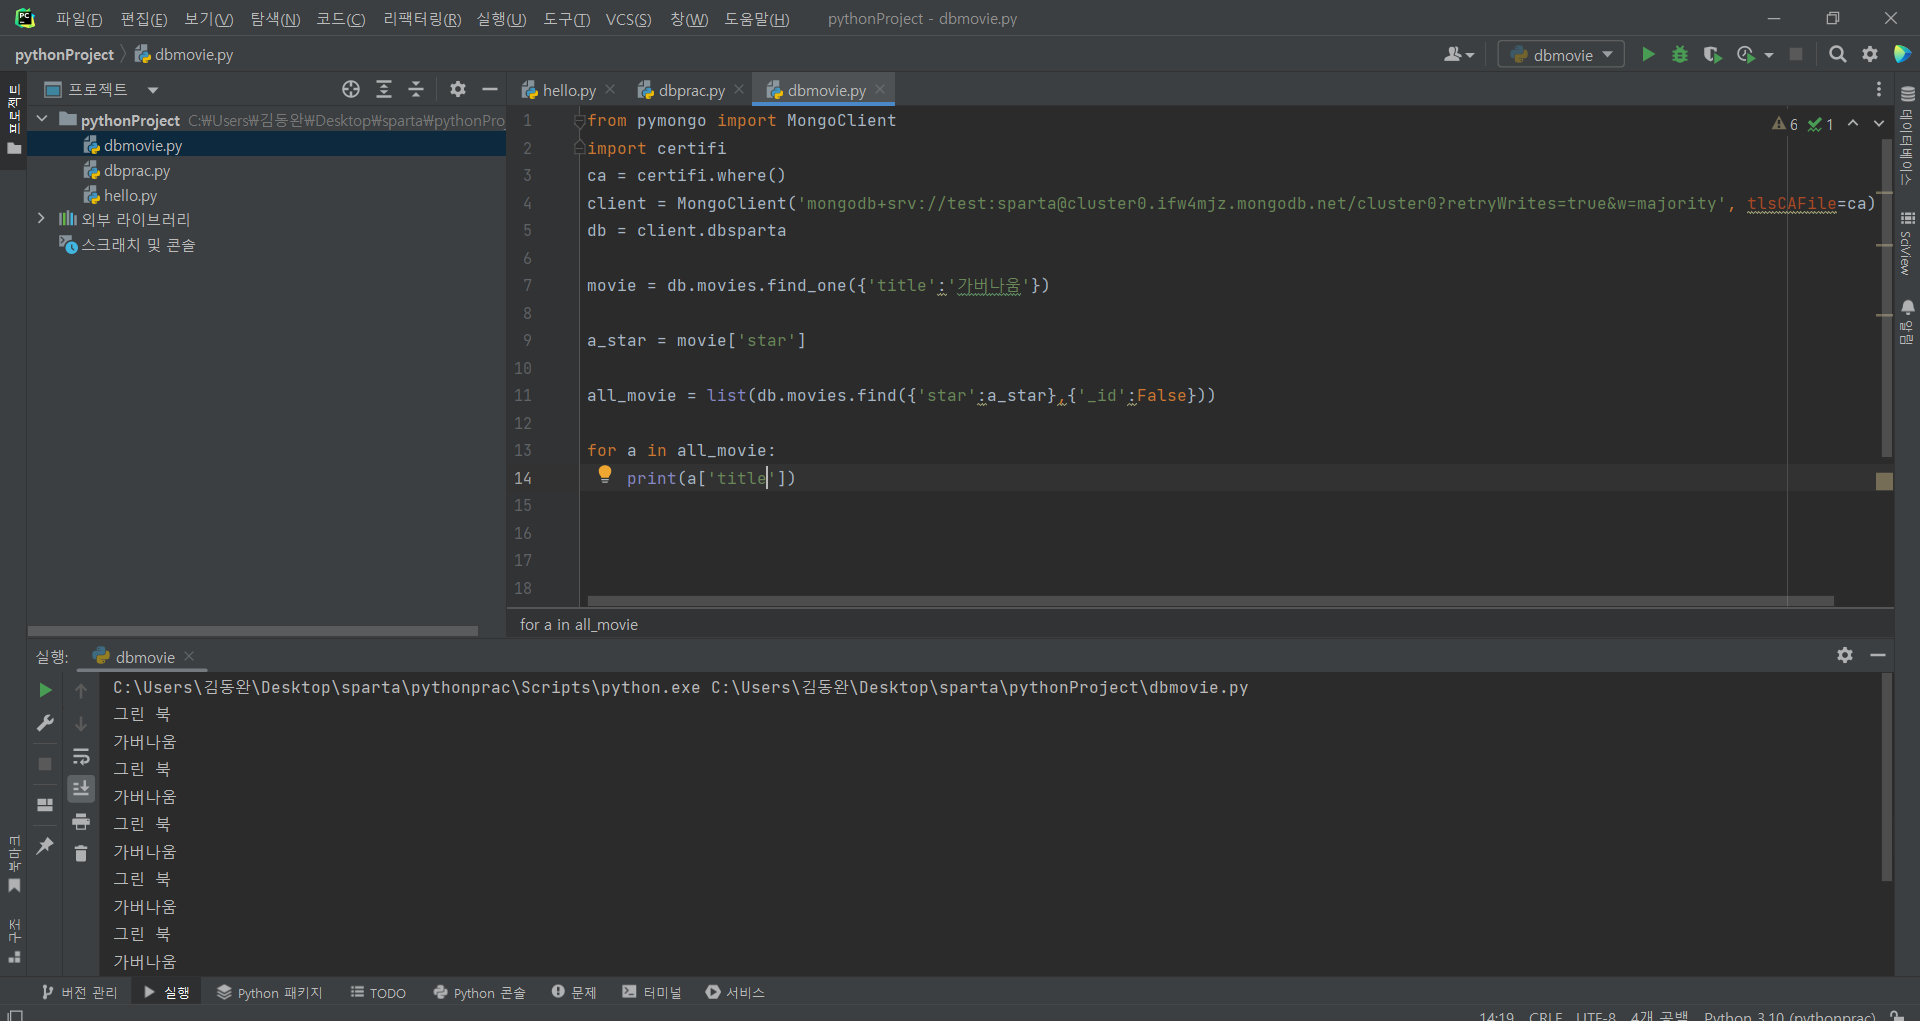Viewport: 1920px width, 1021px height.
Task: Go to next highlighted error arrow
Action: click(x=1879, y=123)
